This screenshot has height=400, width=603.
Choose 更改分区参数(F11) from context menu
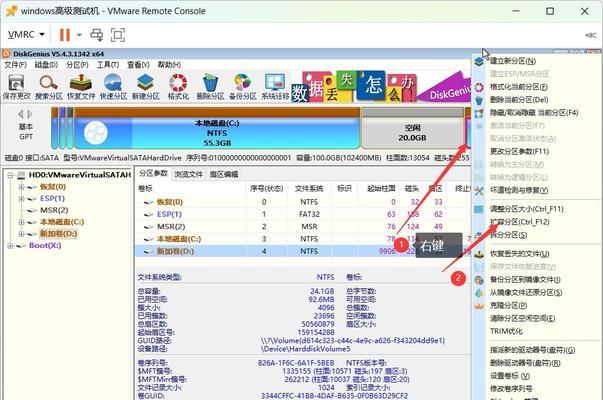pyautogui.click(x=519, y=151)
